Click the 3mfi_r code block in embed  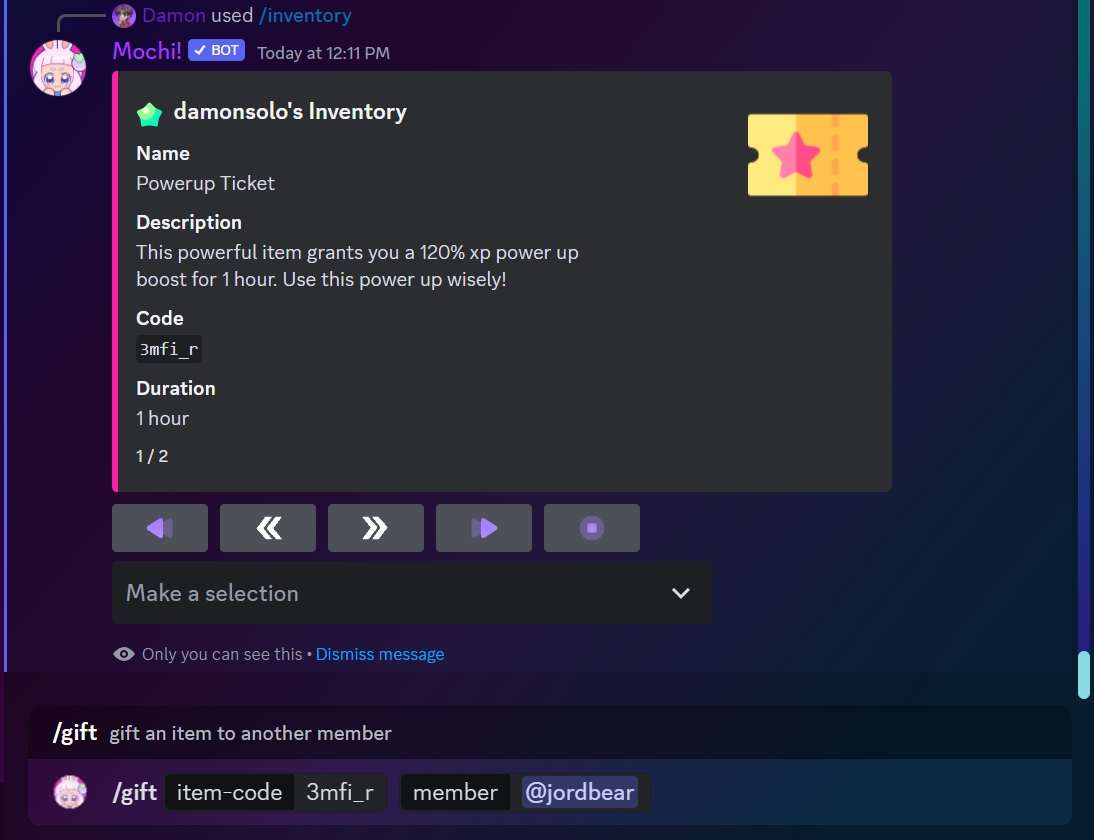[x=169, y=349]
